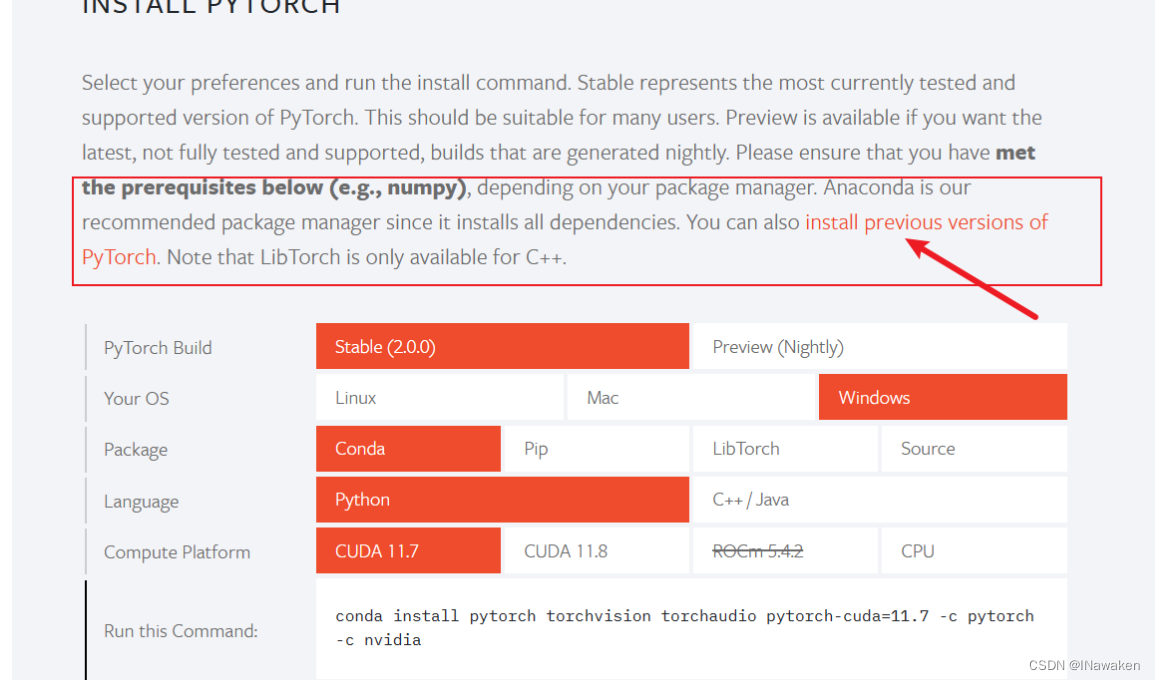Click the CSDN @INawaken watermark text
1155x680 pixels.
coord(1084,664)
